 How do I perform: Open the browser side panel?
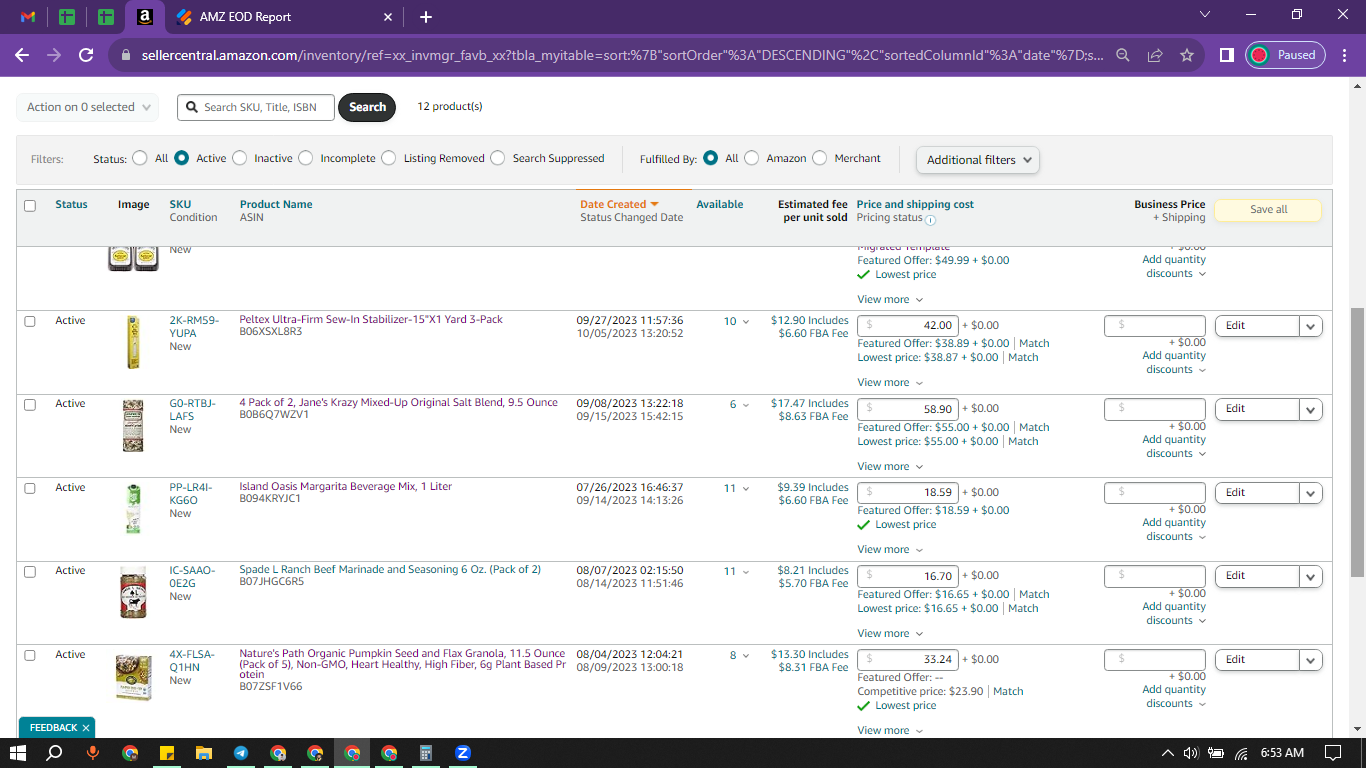click(x=1226, y=55)
